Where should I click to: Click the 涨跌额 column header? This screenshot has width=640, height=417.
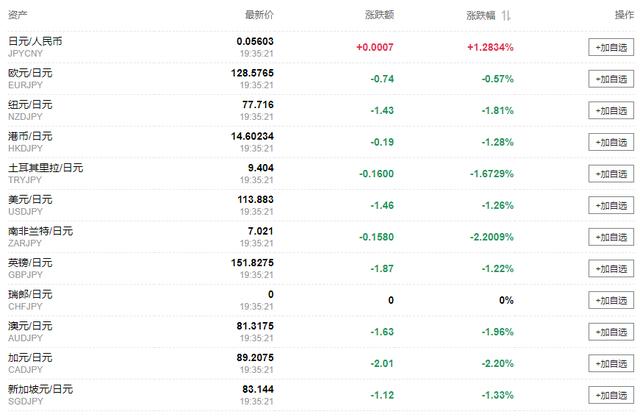coord(379,16)
